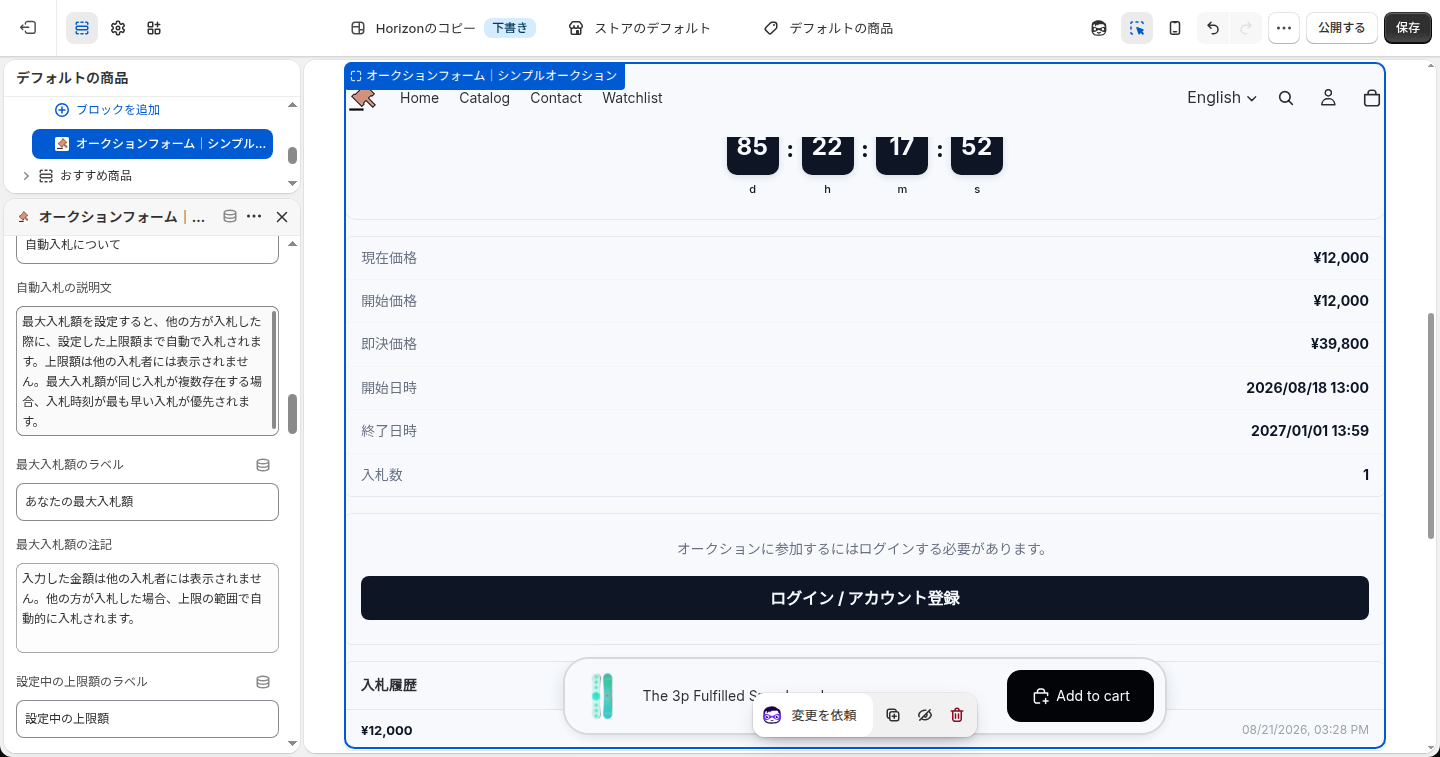The height and width of the screenshot is (757, 1440).
Task: Click the settings panel scrollbar thumb
Action: pos(292,414)
